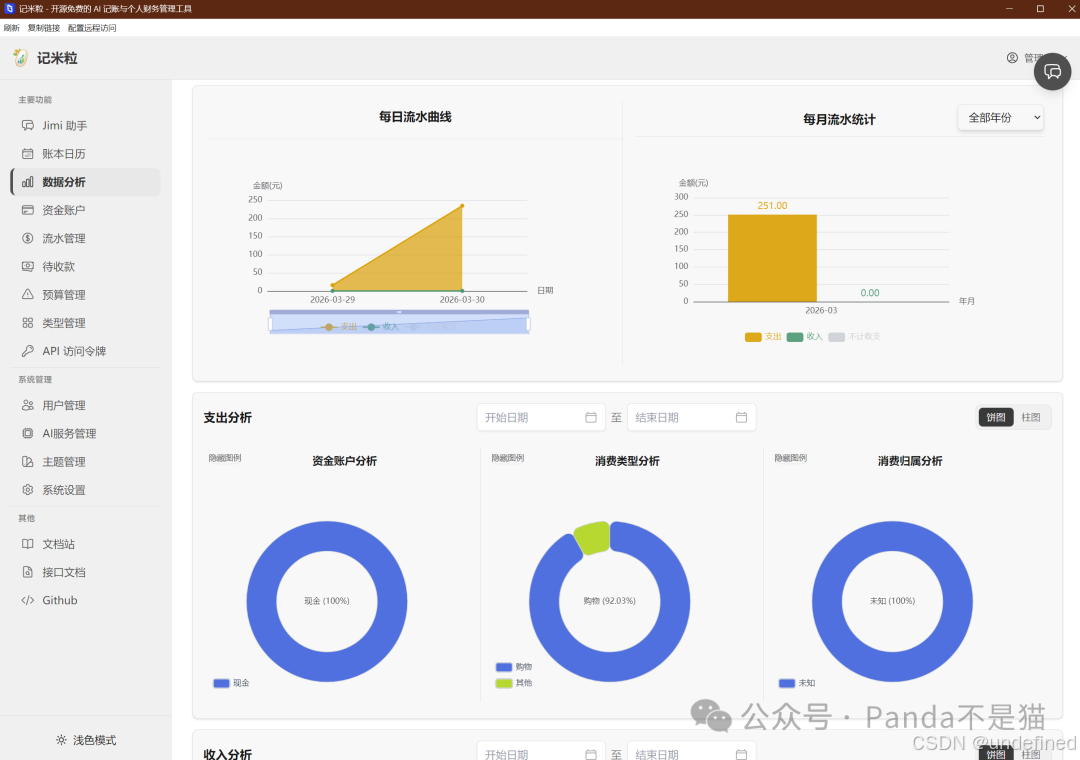Viewport: 1080px width, 760px height.
Task: Click 类型管理 label in sidebar
Action: [x=64, y=322]
